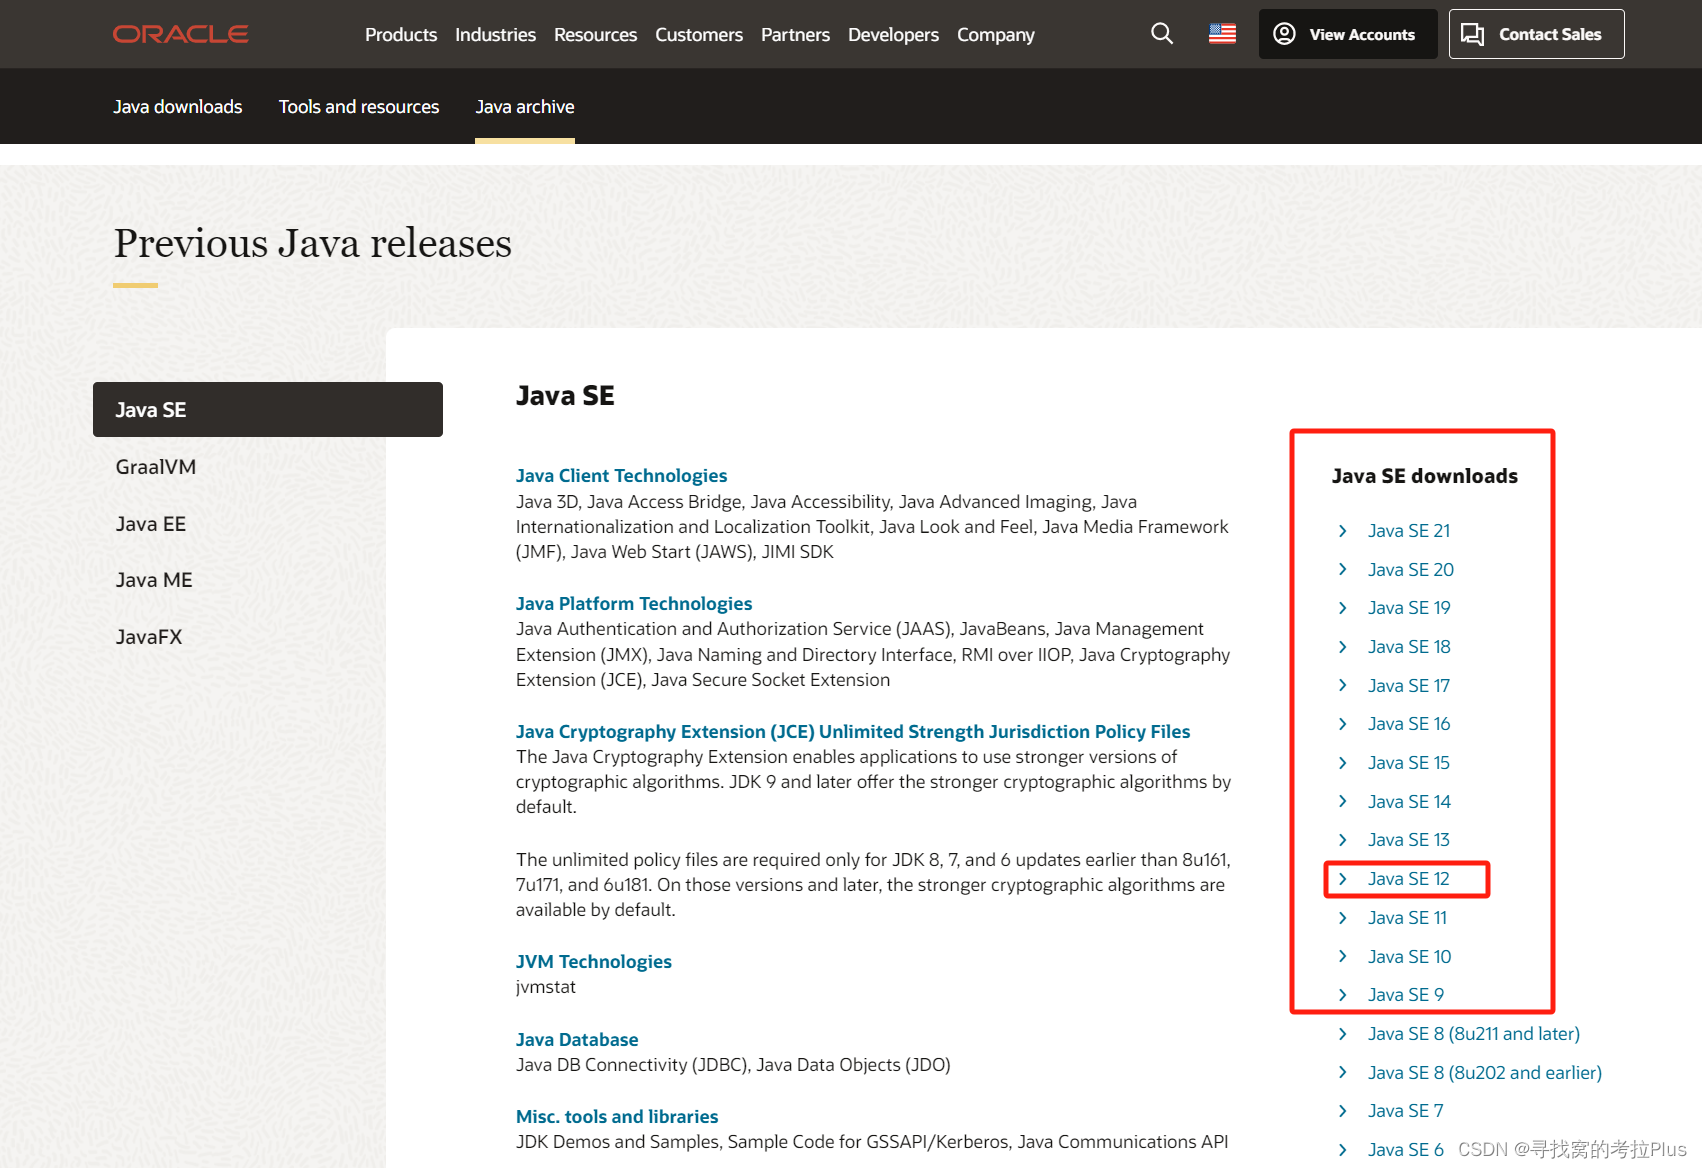Open the Industries menu

point(495,34)
